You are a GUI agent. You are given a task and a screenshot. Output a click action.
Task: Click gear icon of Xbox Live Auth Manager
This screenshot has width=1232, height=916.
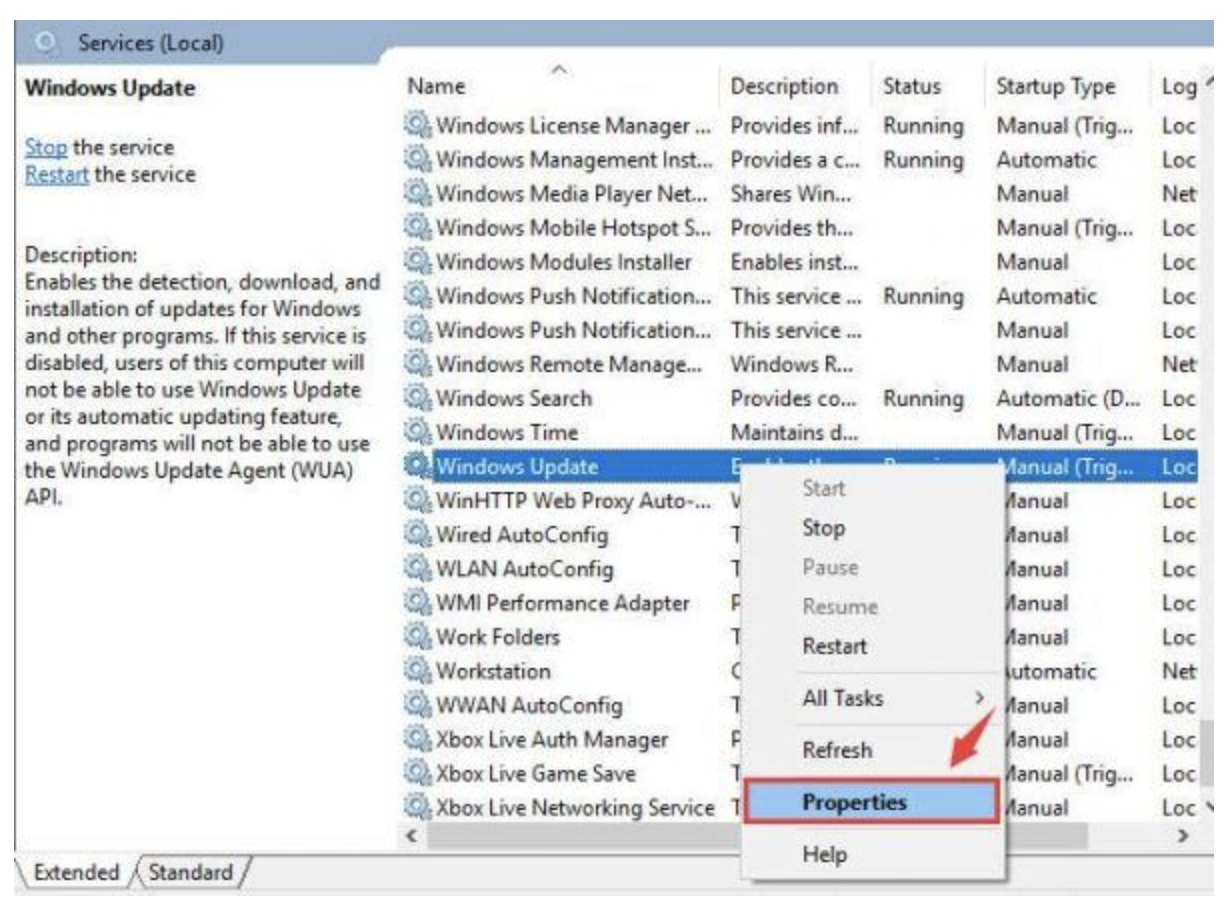click(x=416, y=740)
